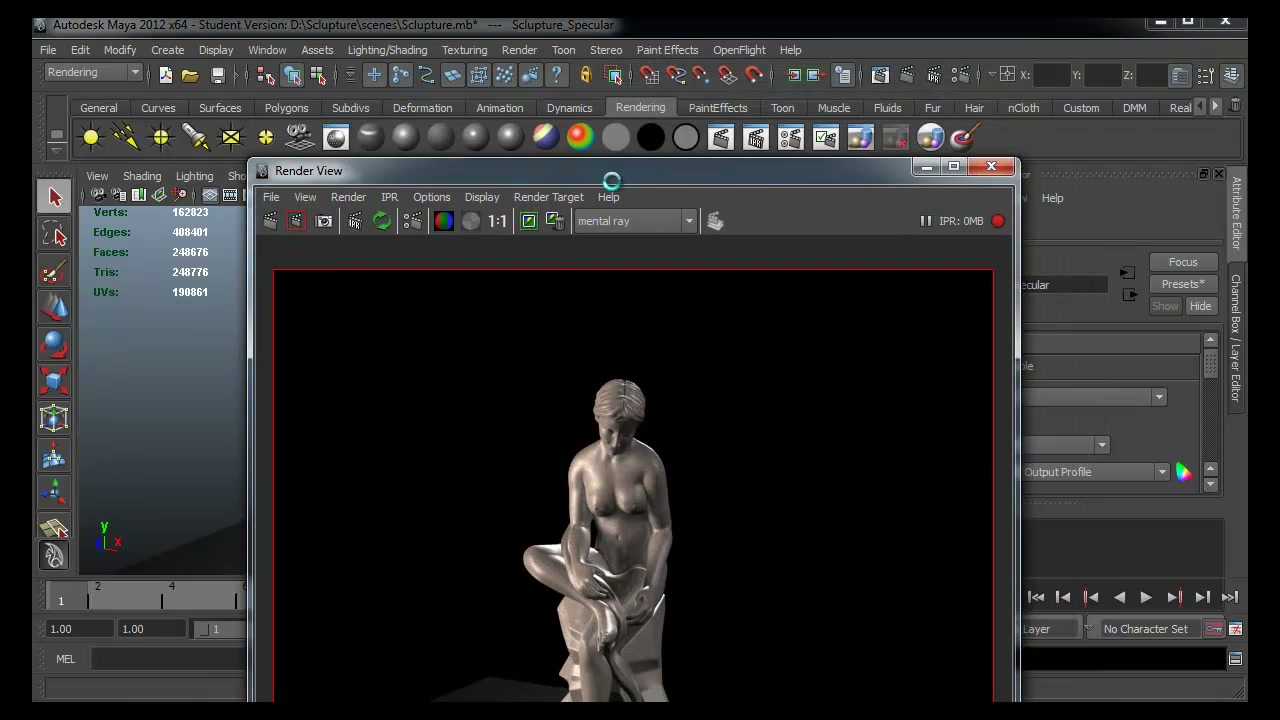Click the Hide button in Attribute Editor
The image size is (1280, 720).
pos(1200,306)
